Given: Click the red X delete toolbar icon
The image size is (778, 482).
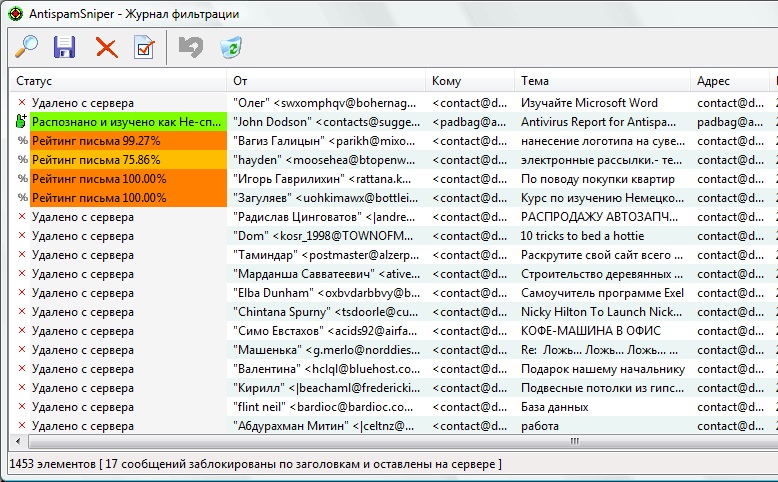Looking at the screenshot, I should [x=107, y=48].
